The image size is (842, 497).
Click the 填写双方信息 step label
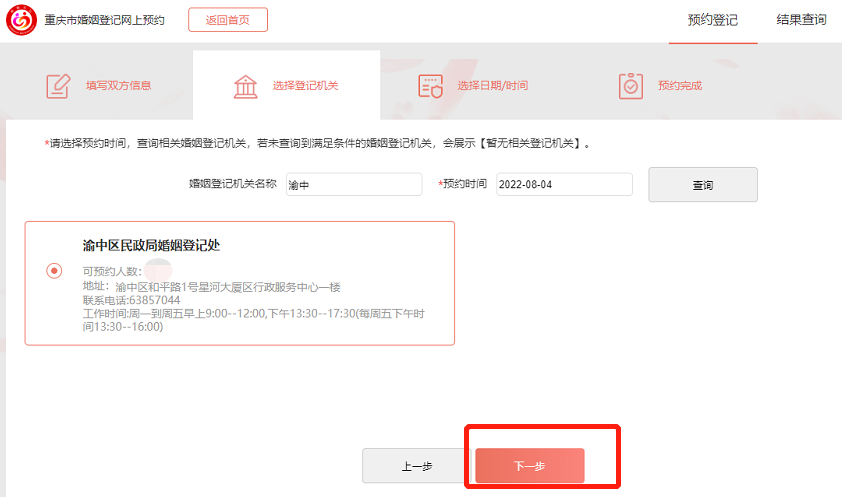coord(118,86)
